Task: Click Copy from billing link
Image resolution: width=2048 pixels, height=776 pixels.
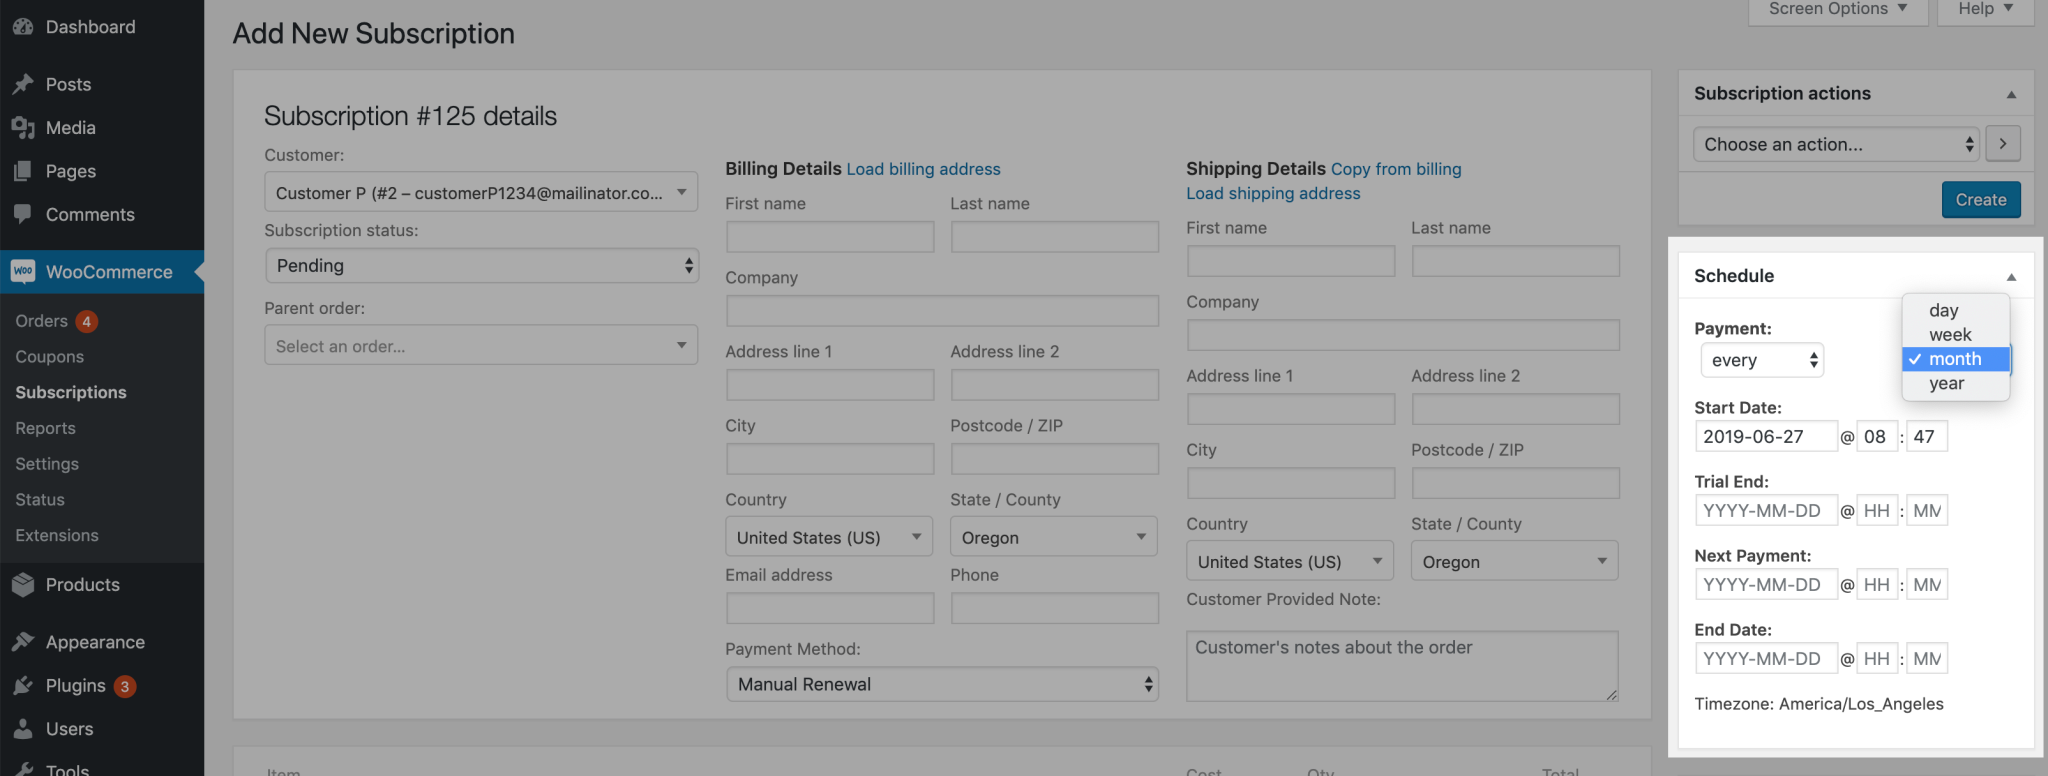Action: (1396, 169)
